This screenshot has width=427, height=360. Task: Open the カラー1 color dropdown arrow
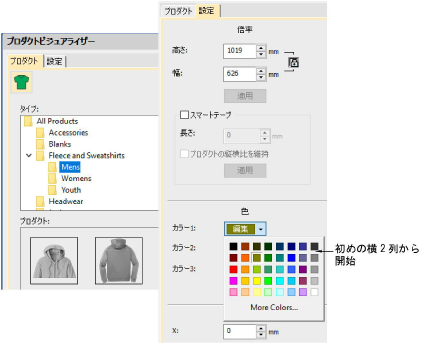coord(261,229)
